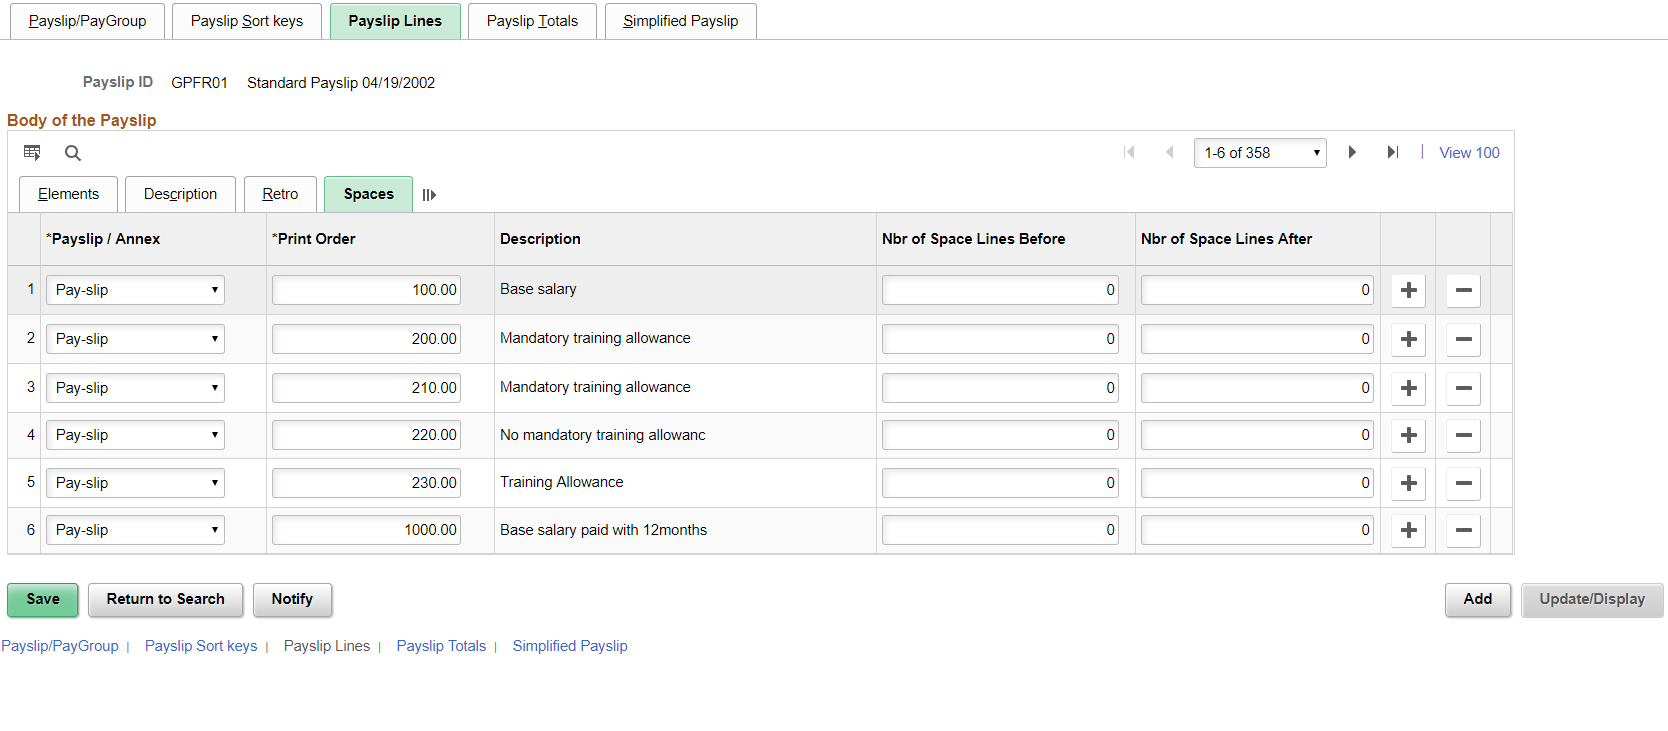The height and width of the screenshot is (731, 1668).
Task: Open Payslip/Annex dropdown in row 4
Action: (x=135, y=435)
